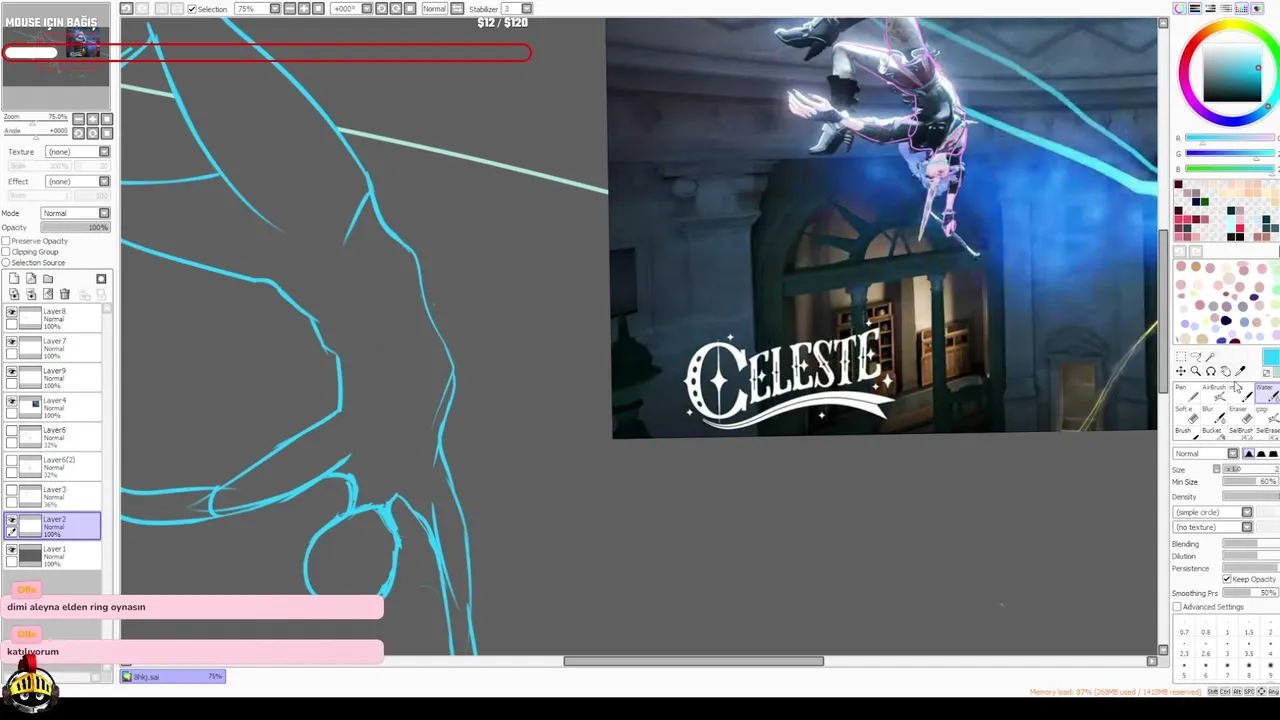The height and width of the screenshot is (720, 1280).
Task: Select Layer3 in the layer list
Action: coord(53,497)
